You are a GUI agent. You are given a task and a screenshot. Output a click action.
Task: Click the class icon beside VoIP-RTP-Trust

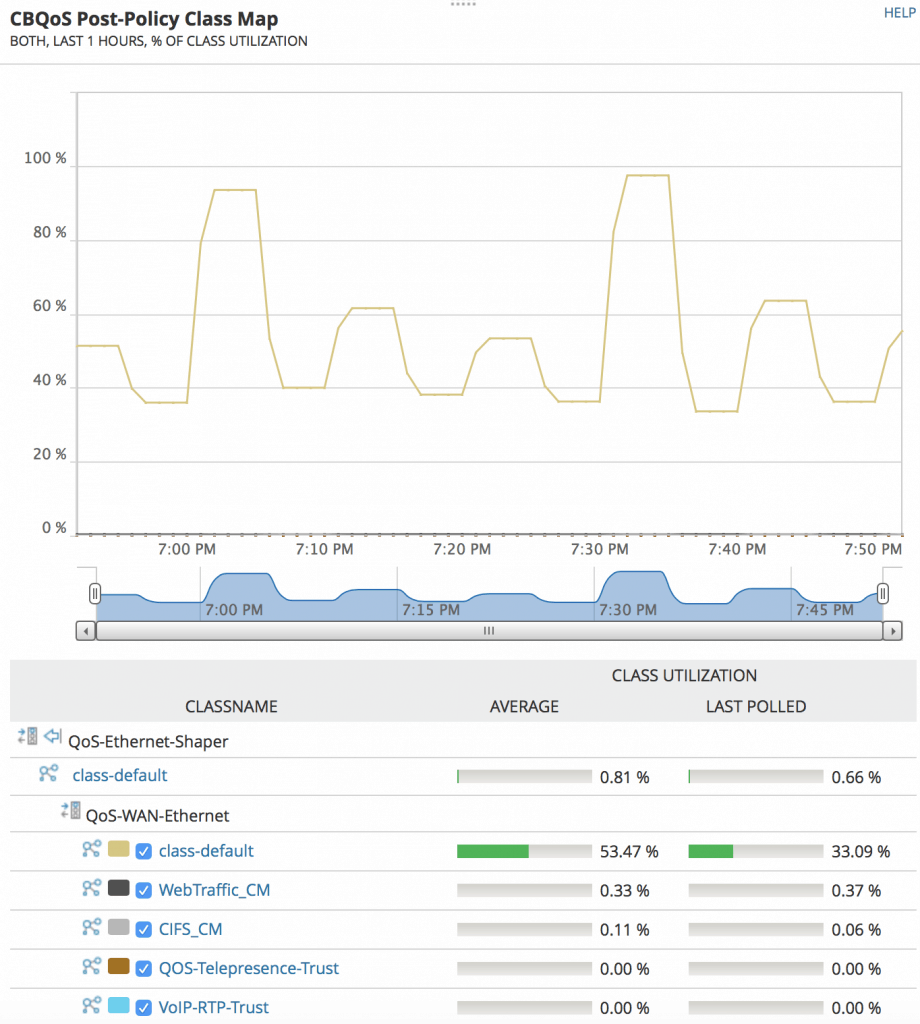tap(91, 1005)
